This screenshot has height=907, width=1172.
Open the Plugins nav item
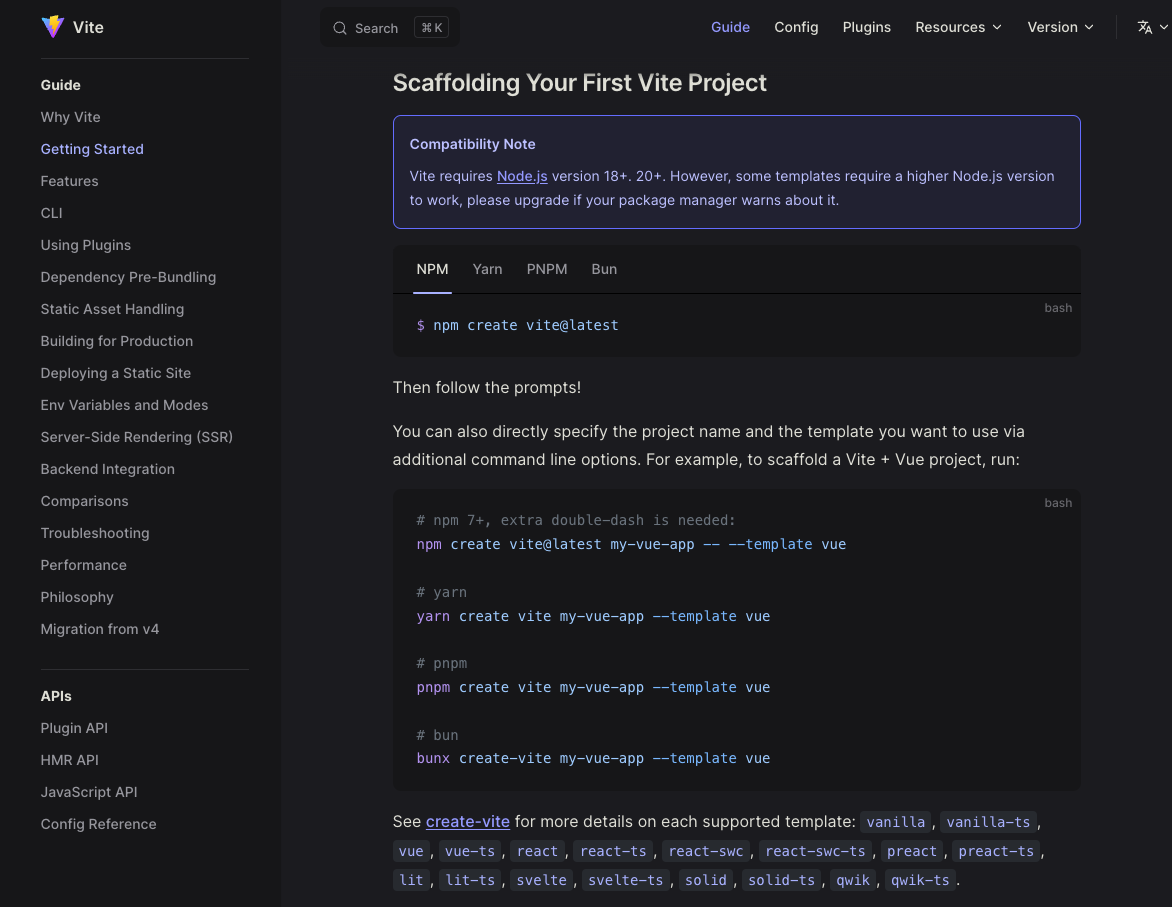click(x=866, y=27)
